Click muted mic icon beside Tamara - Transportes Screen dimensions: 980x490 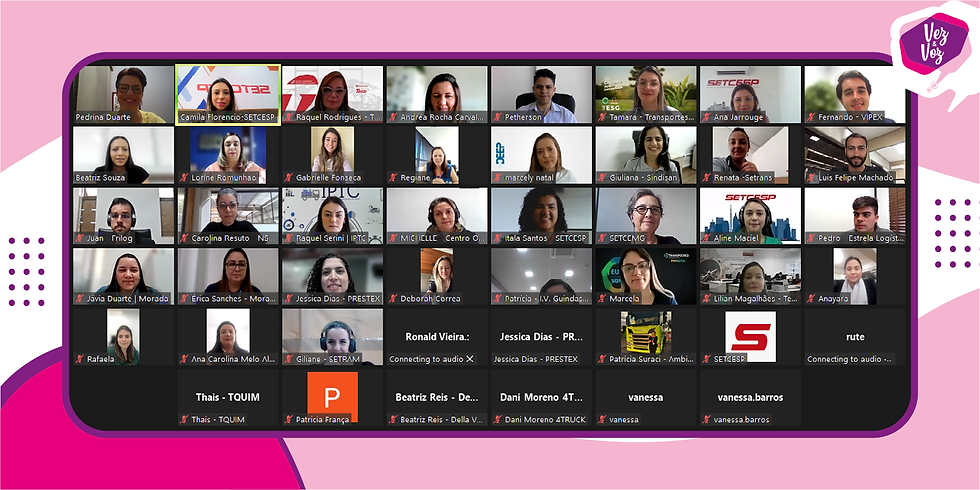tap(602, 117)
